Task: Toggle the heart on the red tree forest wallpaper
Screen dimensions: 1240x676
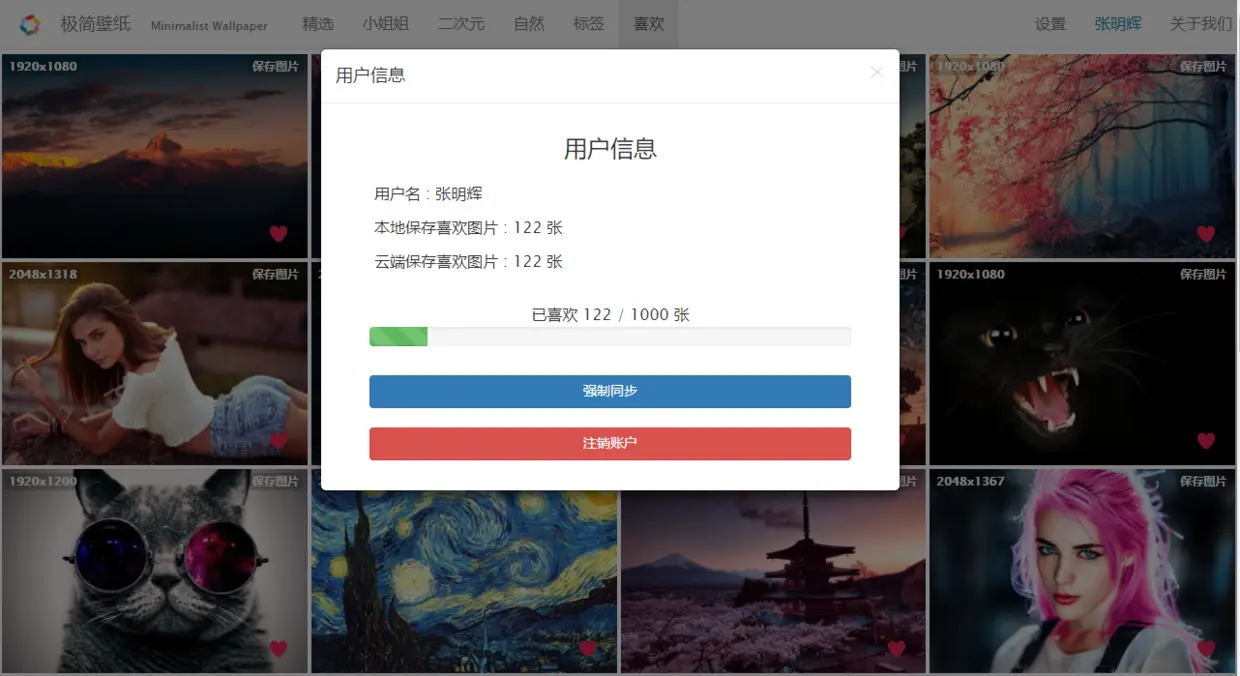Action: [1206, 234]
